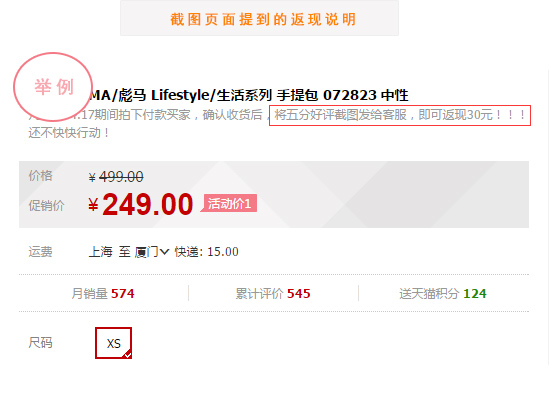Click the 促销价 label
This screenshot has width=551, height=400.
click(x=46, y=206)
